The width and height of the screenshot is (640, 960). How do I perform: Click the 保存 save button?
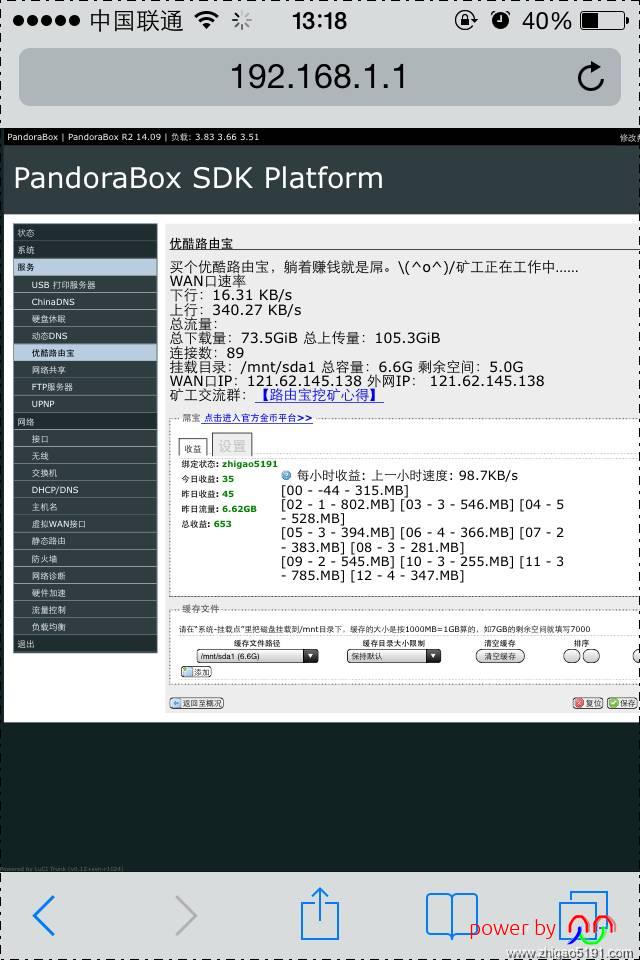[x=622, y=703]
